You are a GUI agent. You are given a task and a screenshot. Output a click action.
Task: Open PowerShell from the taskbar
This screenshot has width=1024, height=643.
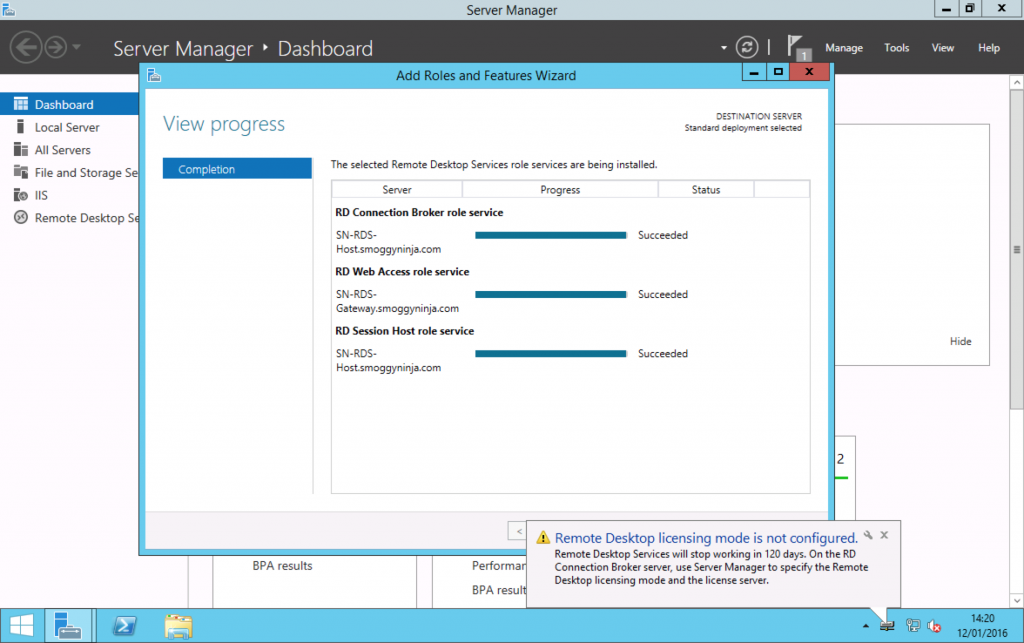pos(124,625)
